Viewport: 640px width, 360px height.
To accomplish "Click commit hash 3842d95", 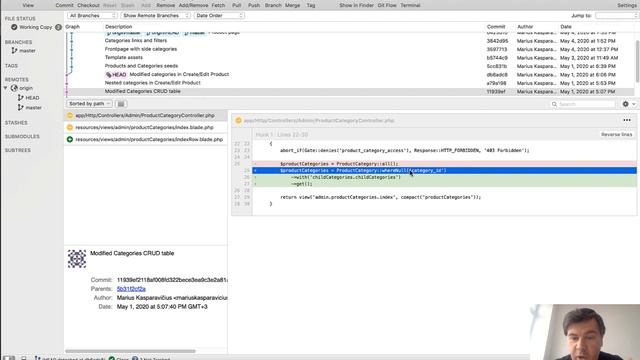I will pyautogui.click(x=497, y=41).
